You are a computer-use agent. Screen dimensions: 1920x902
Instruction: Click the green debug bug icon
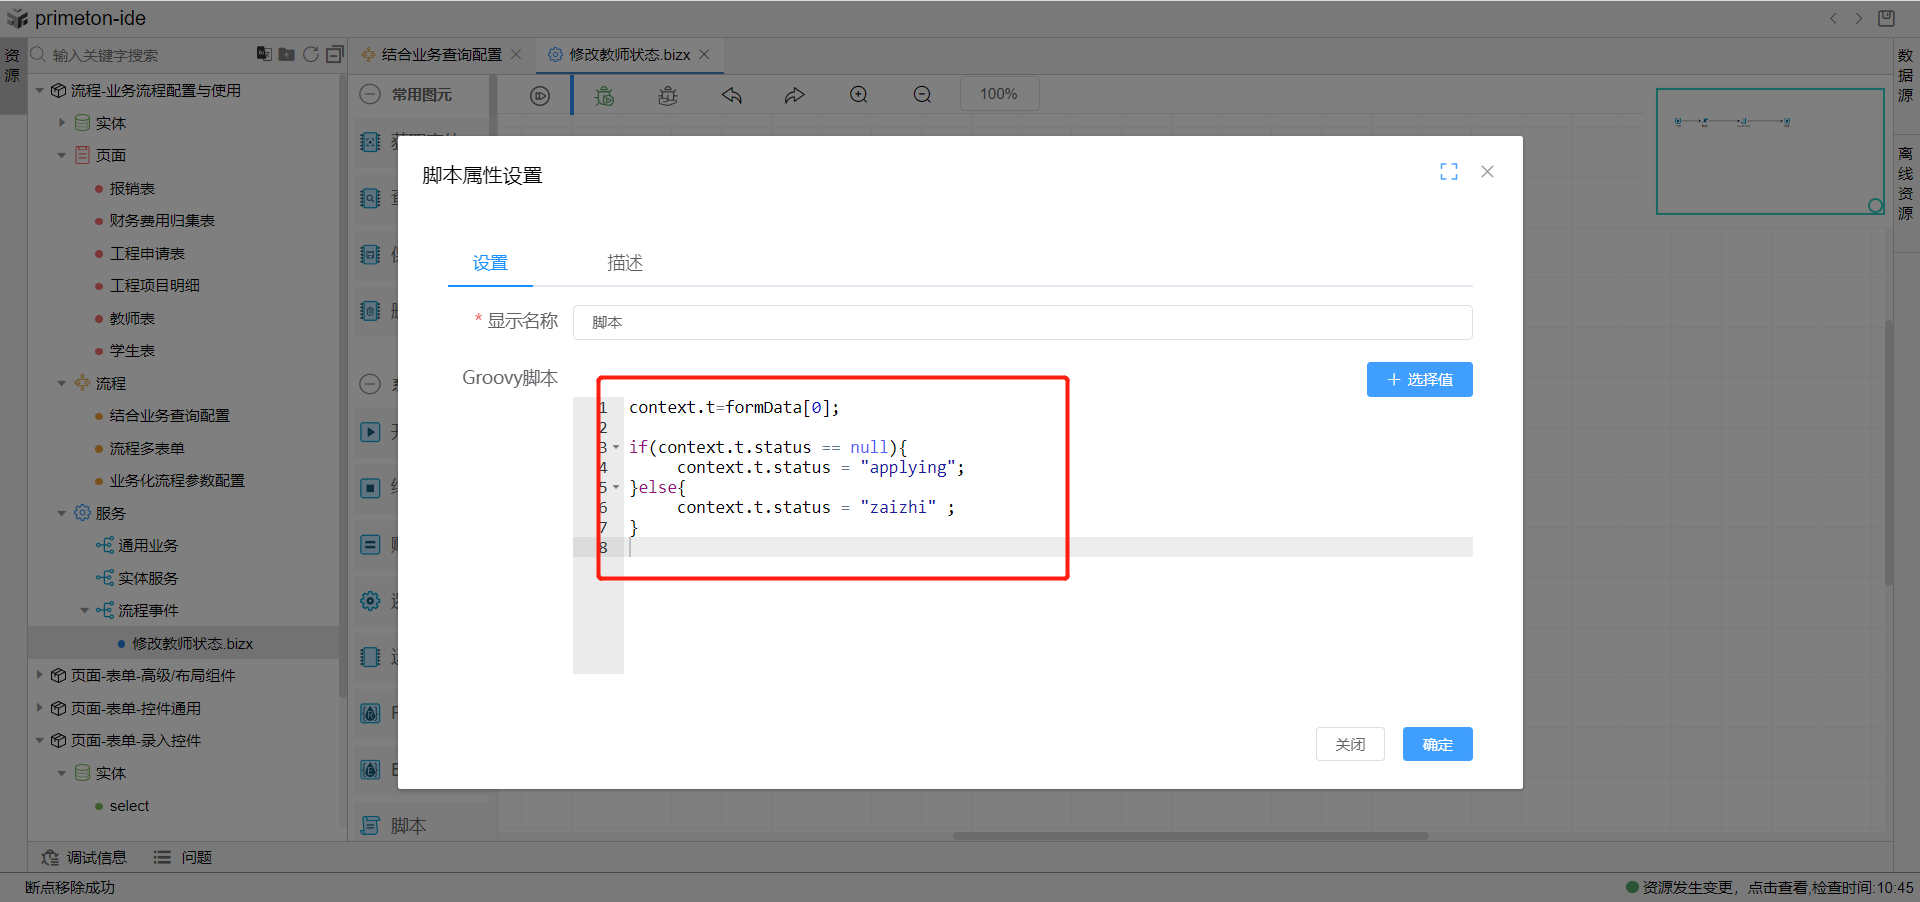tap(604, 95)
